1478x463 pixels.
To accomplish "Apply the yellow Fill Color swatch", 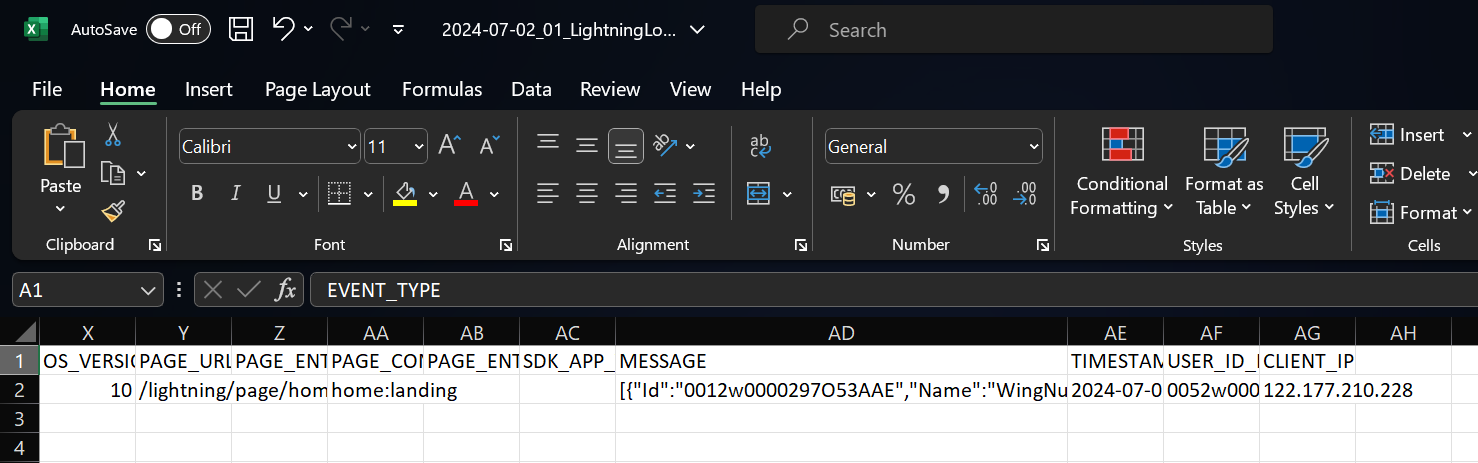I will (x=405, y=194).
